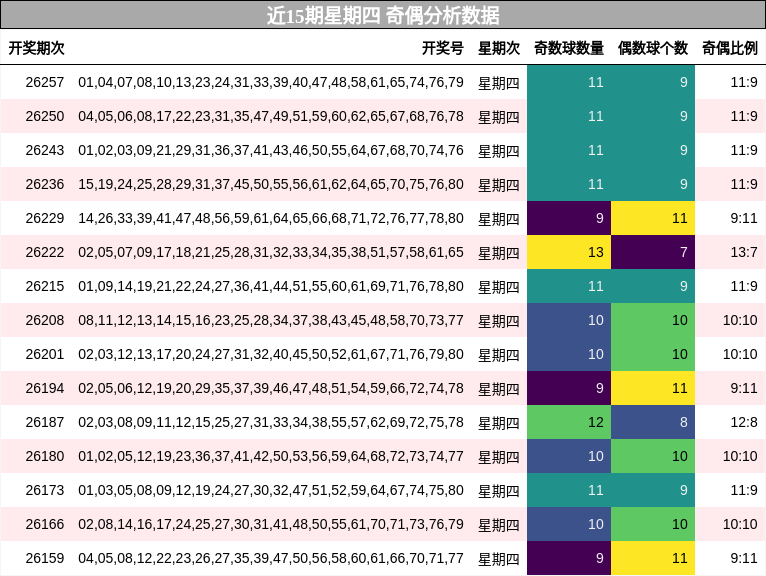Click 星期四 weekday cell in row 26243
The height and width of the screenshot is (576, 766).
coord(499,151)
